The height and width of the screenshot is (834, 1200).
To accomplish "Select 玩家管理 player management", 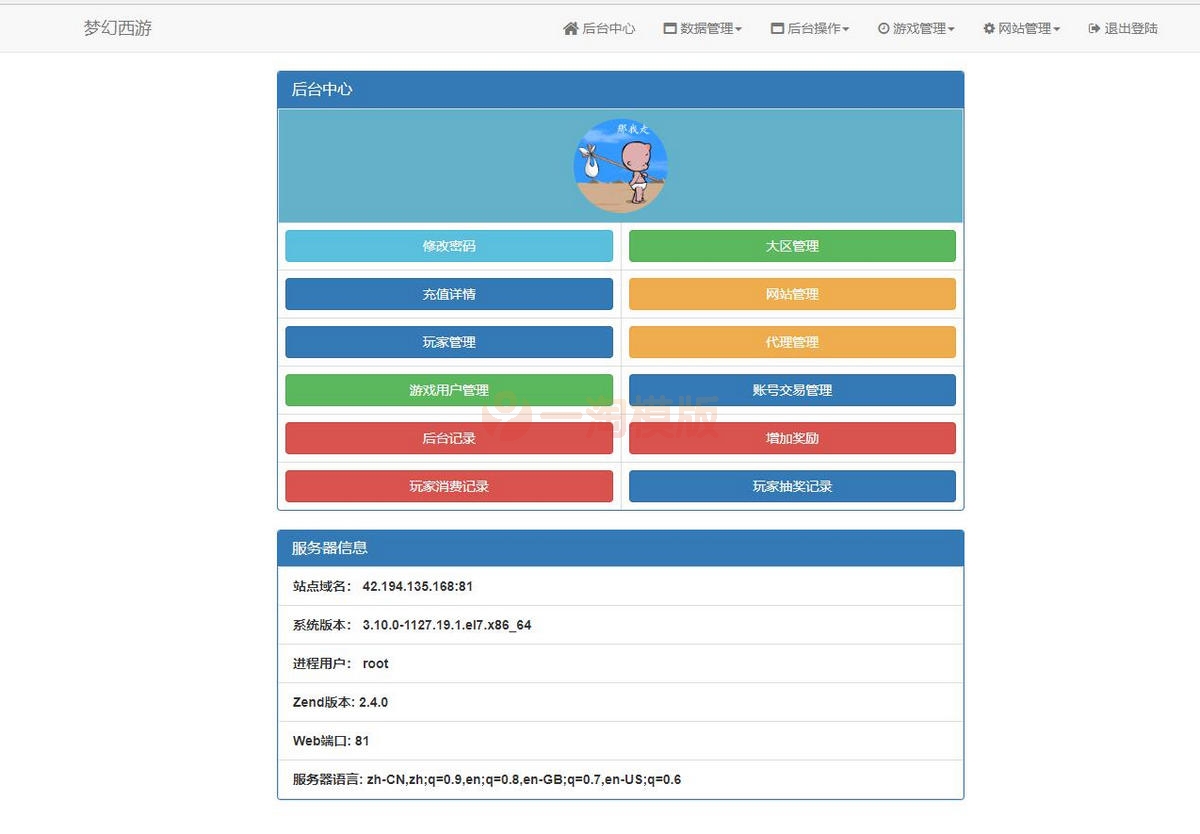I will pos(448,341).
